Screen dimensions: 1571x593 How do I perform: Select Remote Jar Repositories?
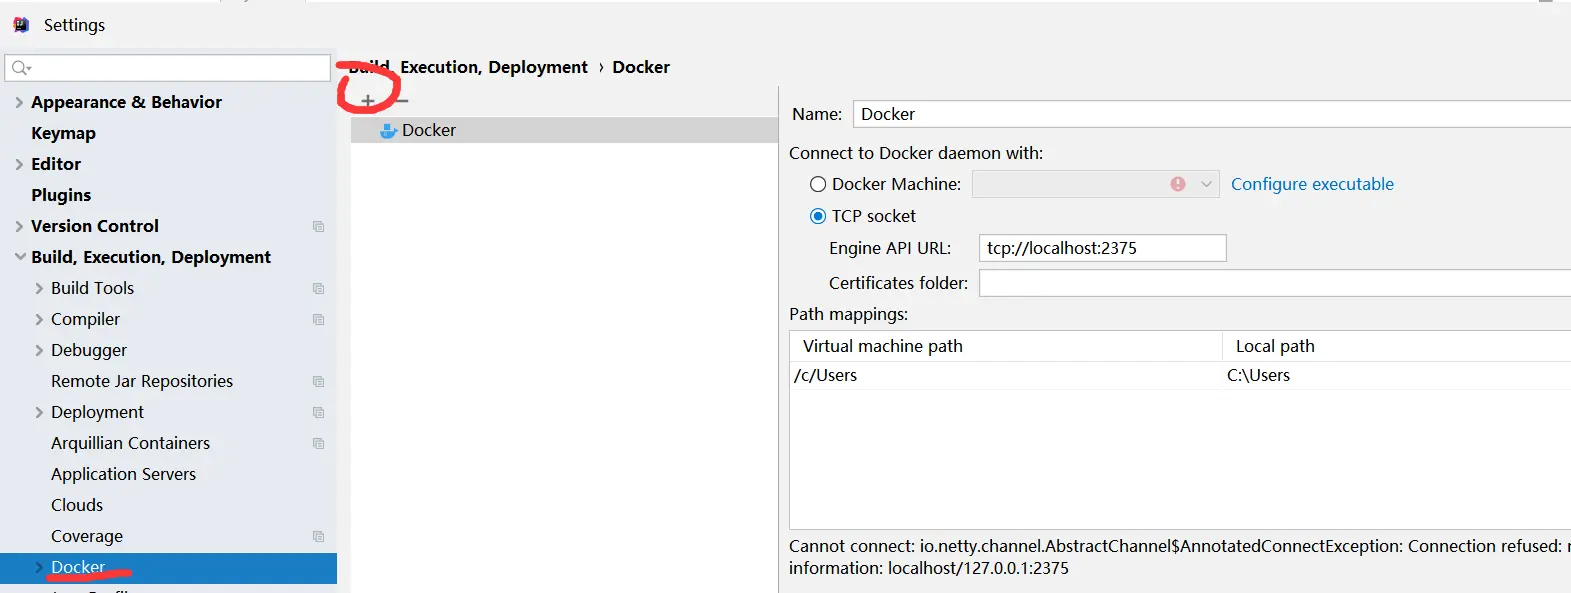142,381
